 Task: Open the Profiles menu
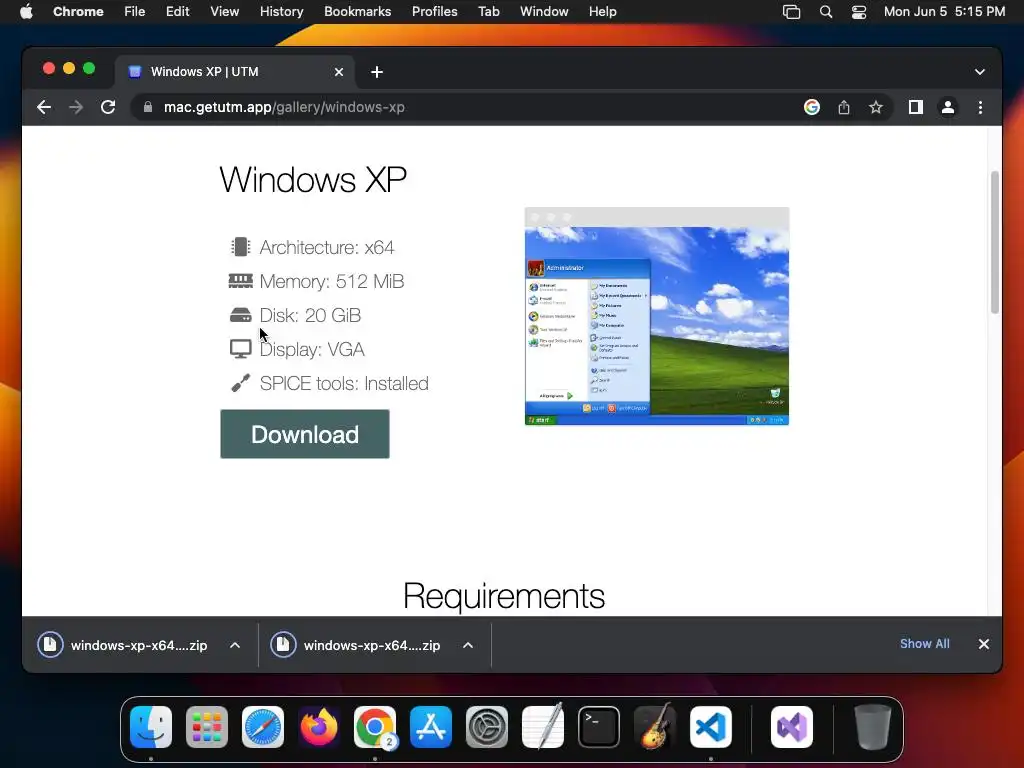click(x=434, y=12)
